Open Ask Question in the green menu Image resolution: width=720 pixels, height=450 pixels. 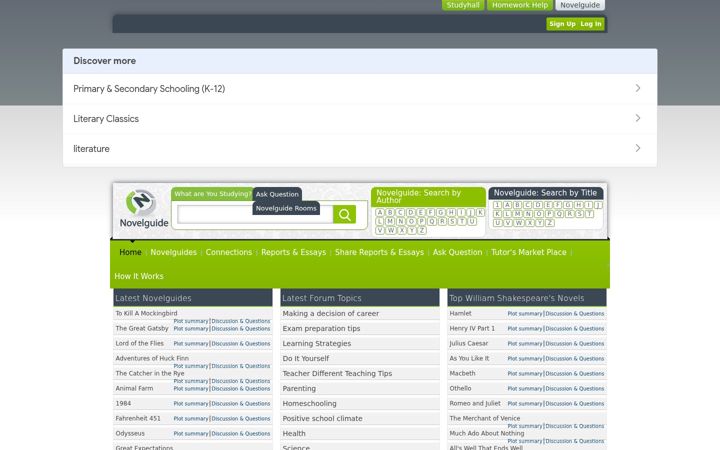(457, 252)
